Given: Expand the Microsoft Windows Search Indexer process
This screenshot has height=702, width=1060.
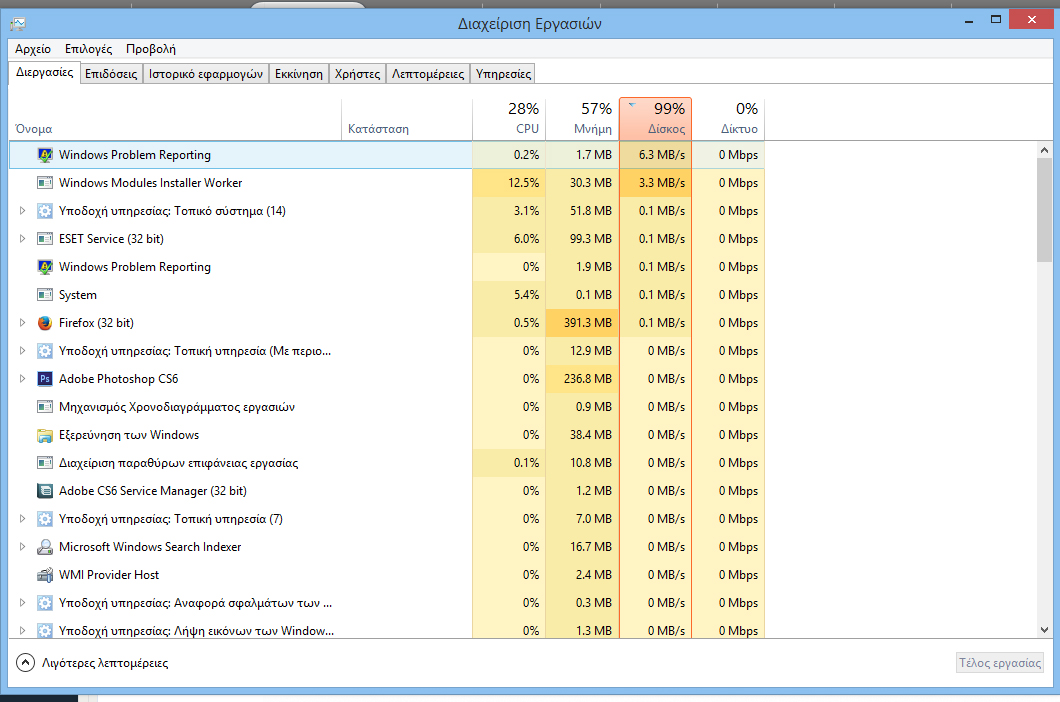Looking at the screenshot, I should point(22,547).
